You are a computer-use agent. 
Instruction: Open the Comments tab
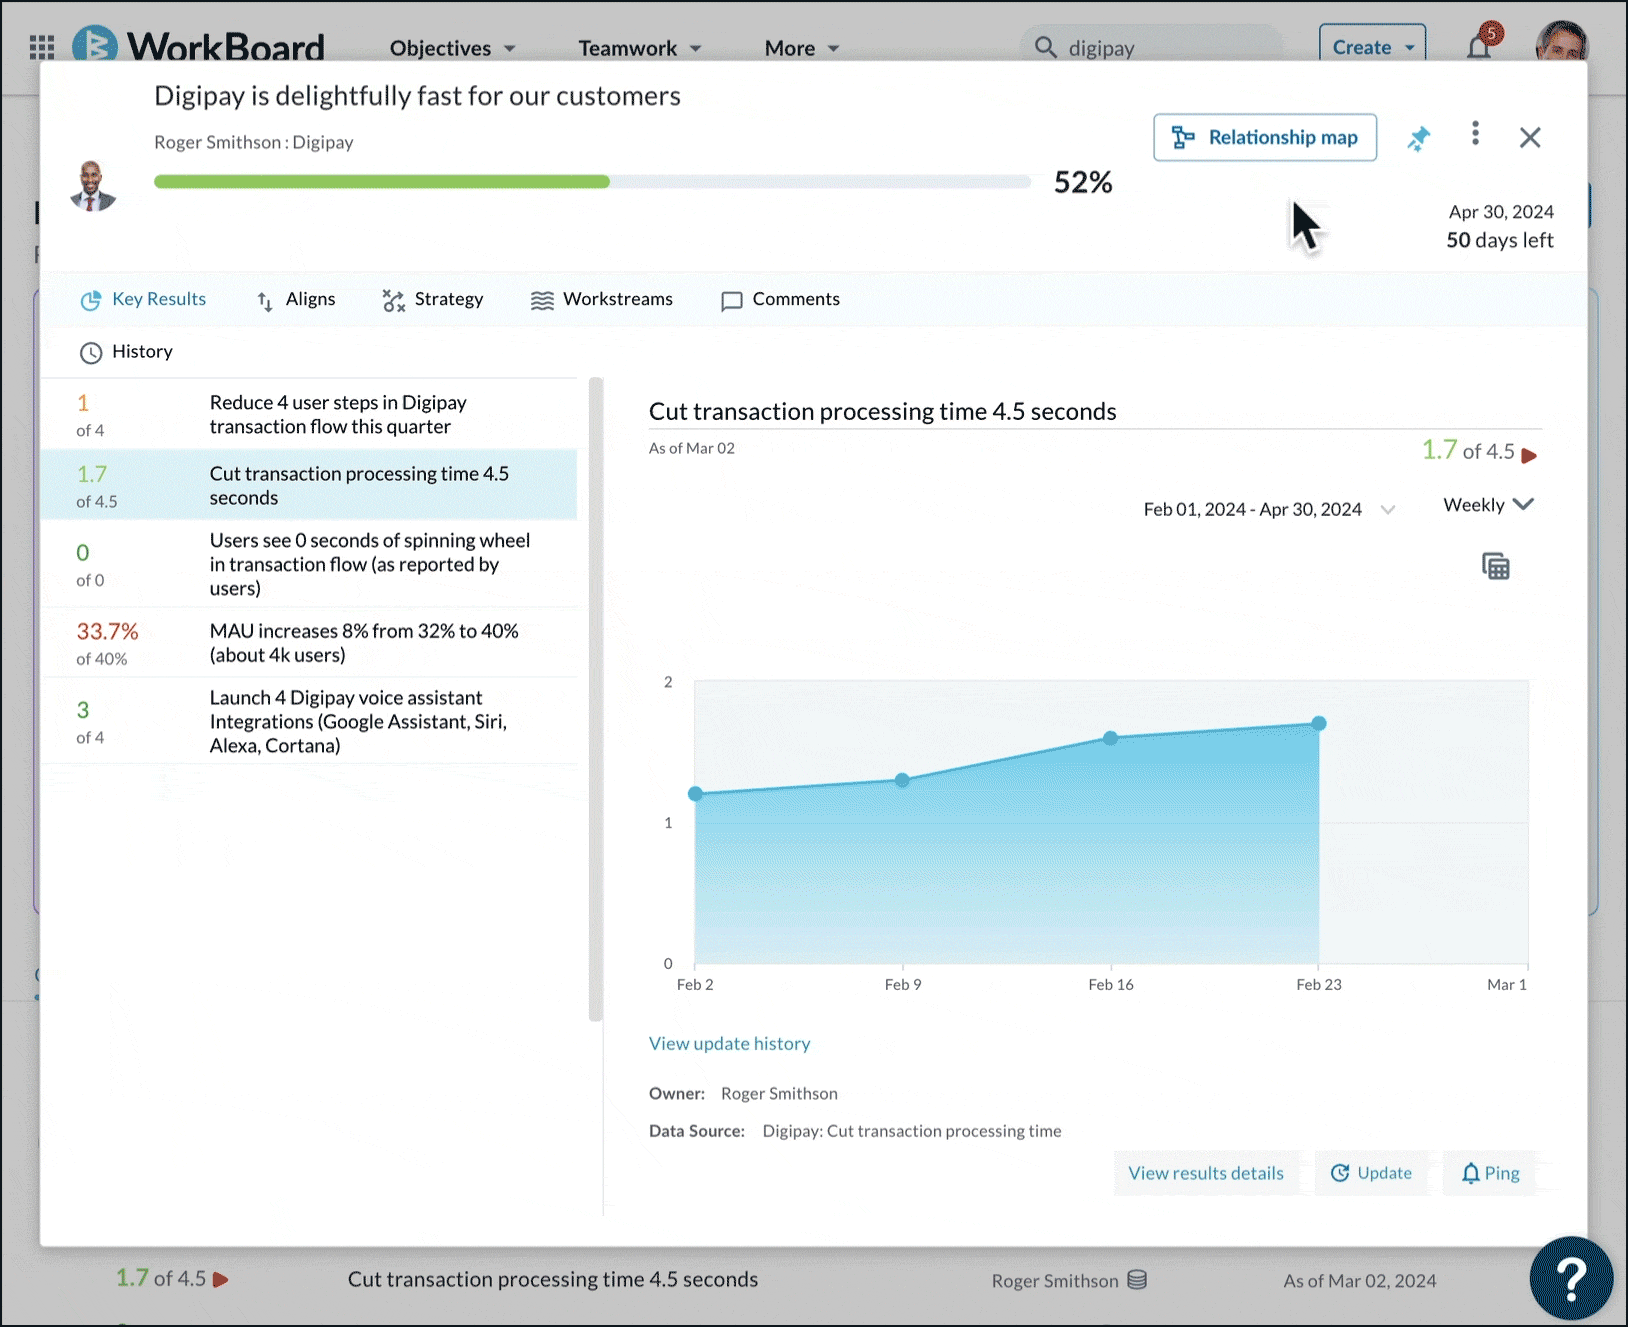(x=781, y=299)
